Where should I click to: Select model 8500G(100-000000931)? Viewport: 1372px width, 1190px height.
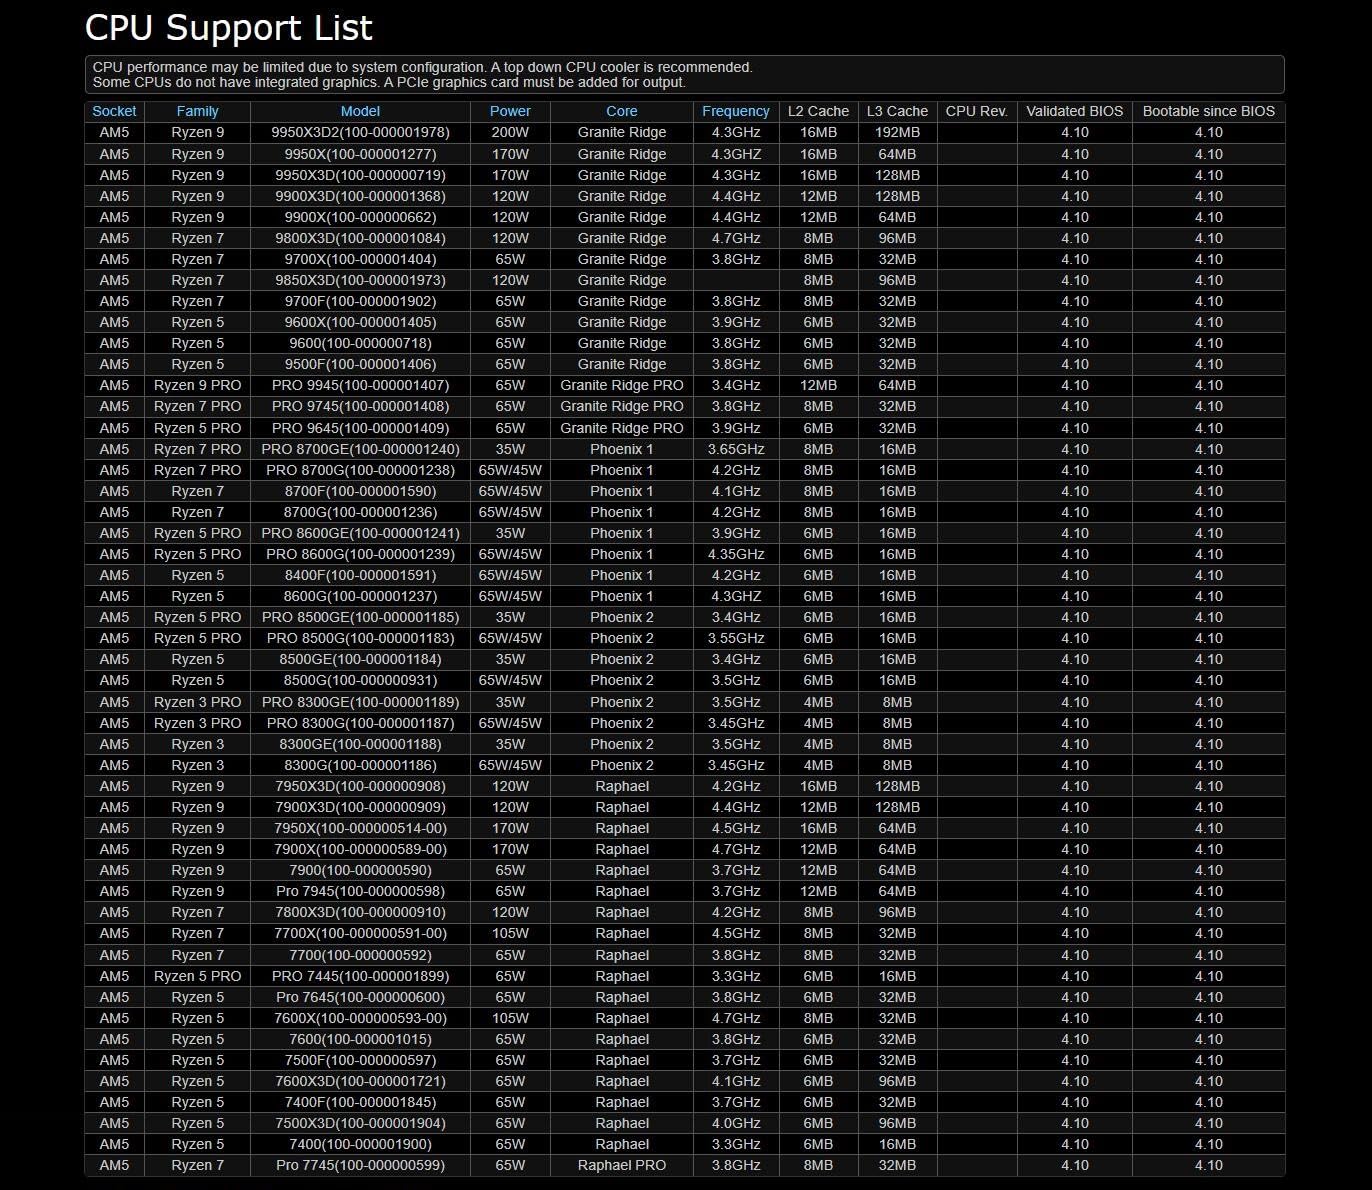(x=360, y=680)
